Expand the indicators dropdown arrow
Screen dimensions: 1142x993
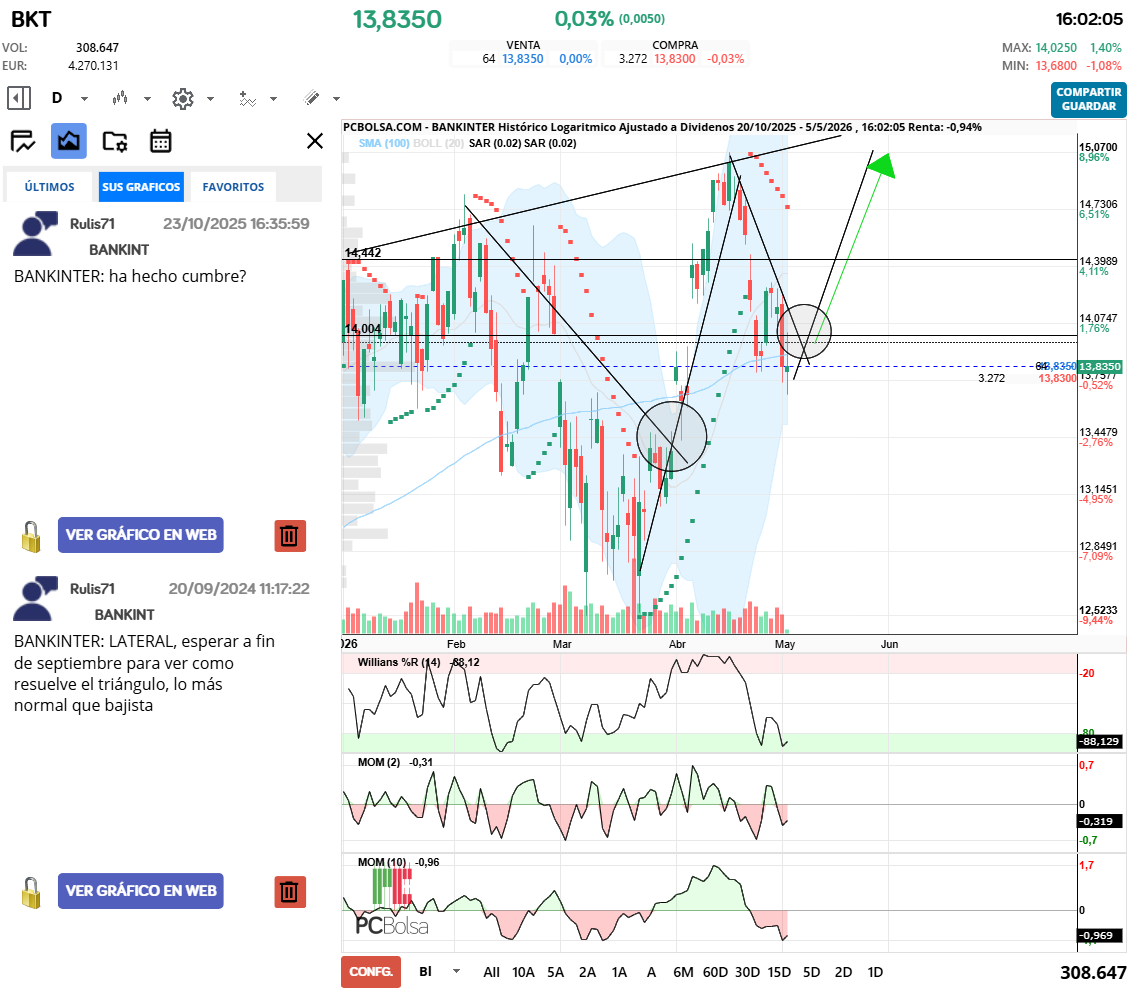pos(274,98)
